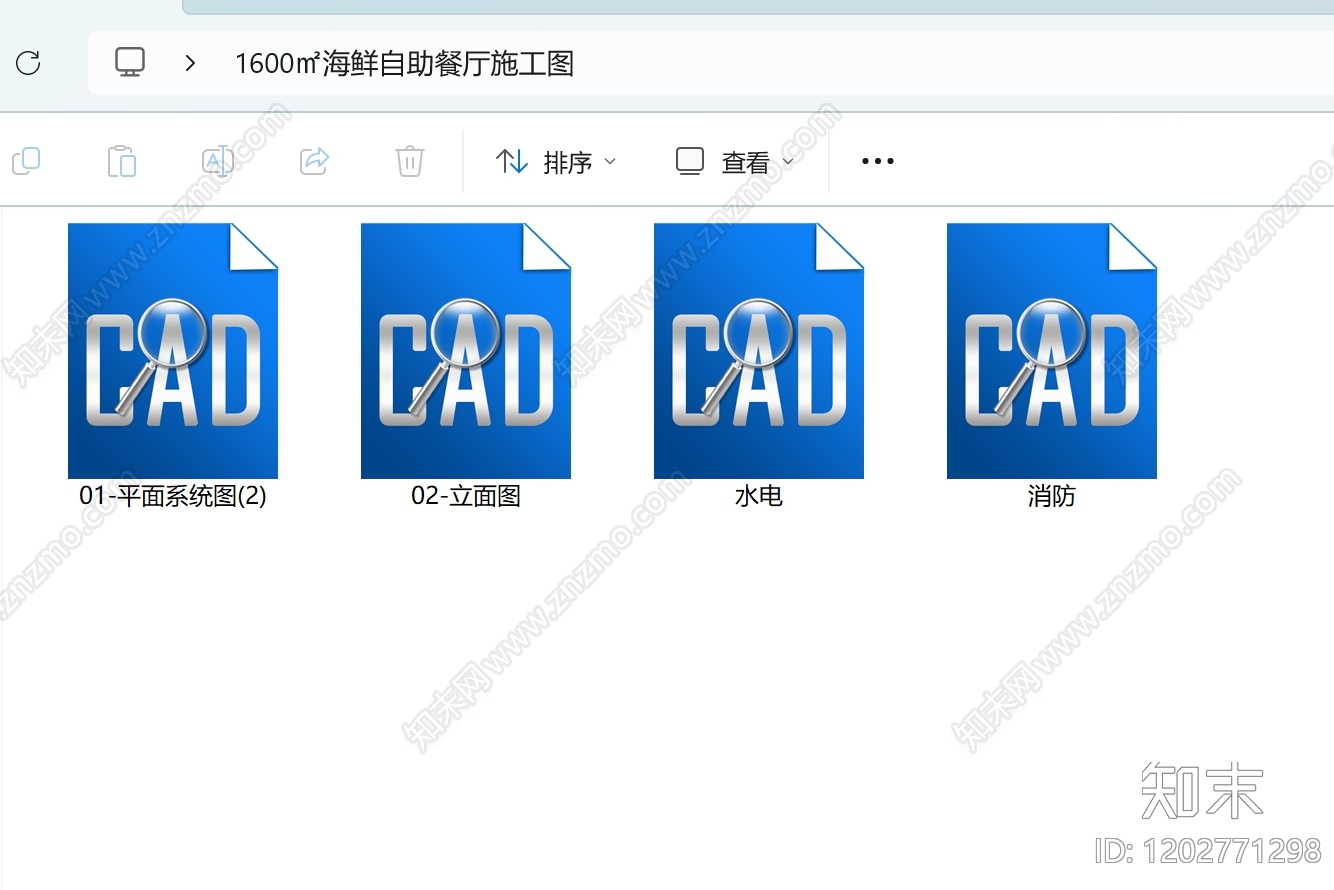This screenshot has width=1334, height=890.
Task: Click the copy toolbar icon
Action: (x=26, y=161)
